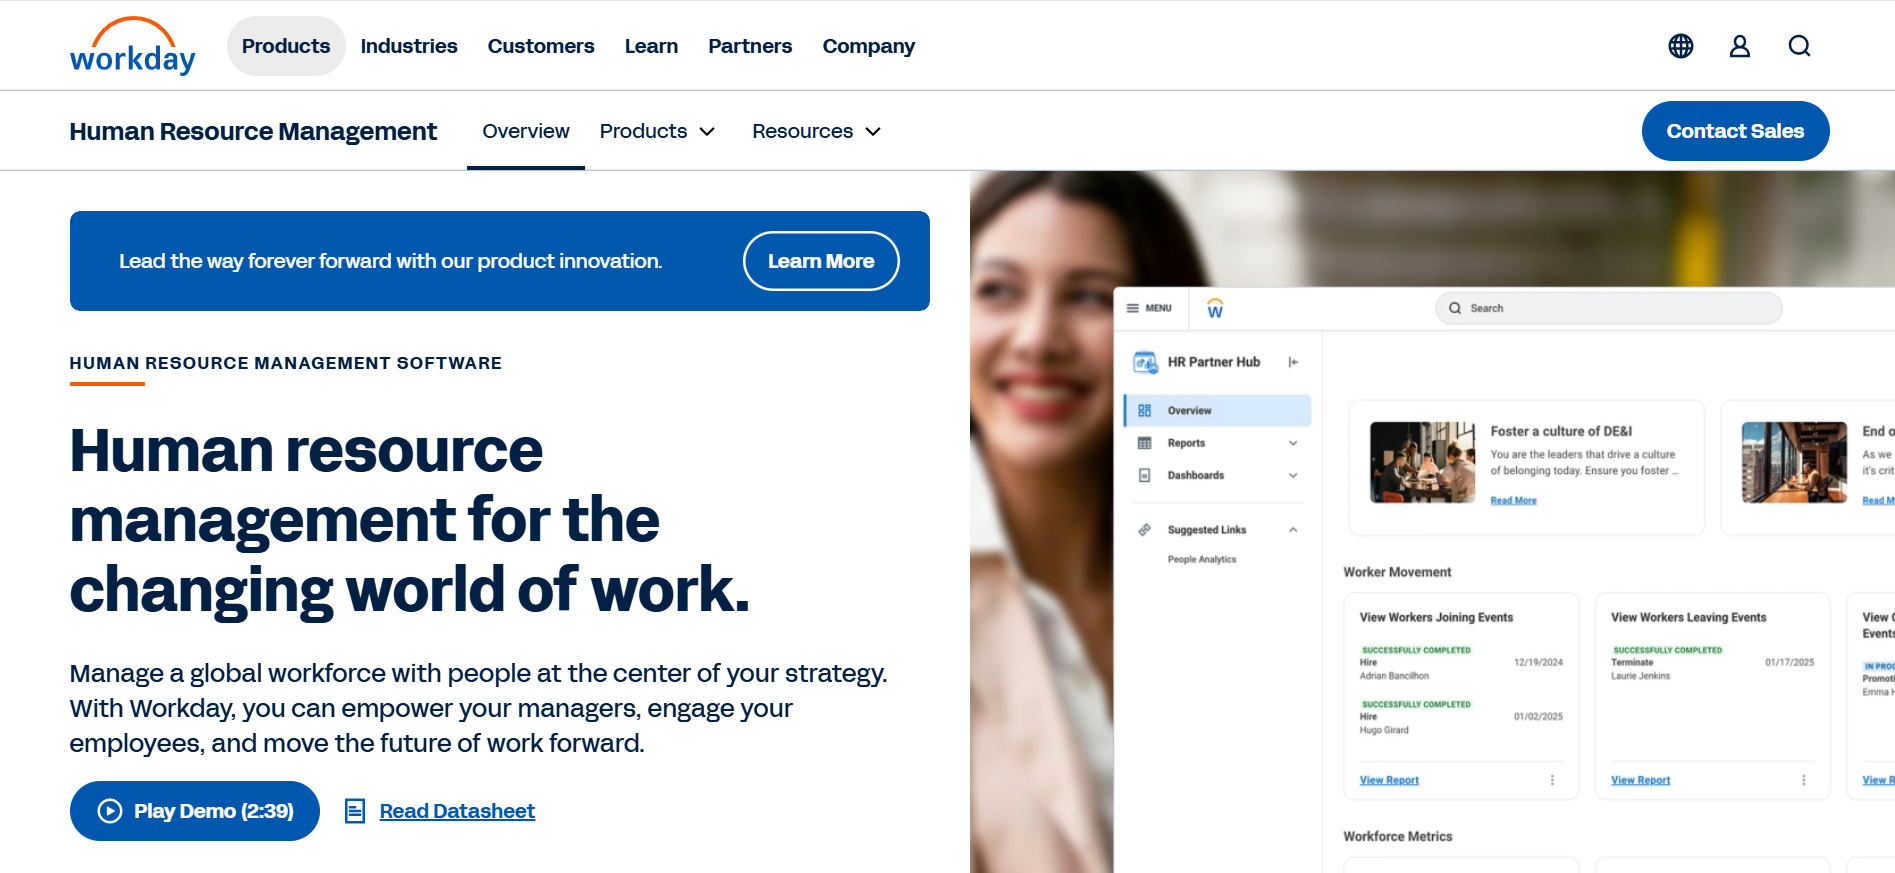The width and height of the screenshot is (1895, 873).
Task: Click the 'Worker Movement' heading
Action: (x=1397, y=572)
